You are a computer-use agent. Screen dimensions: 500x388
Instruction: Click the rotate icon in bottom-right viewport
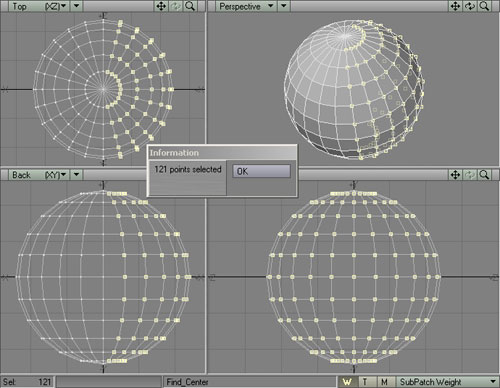470,175
